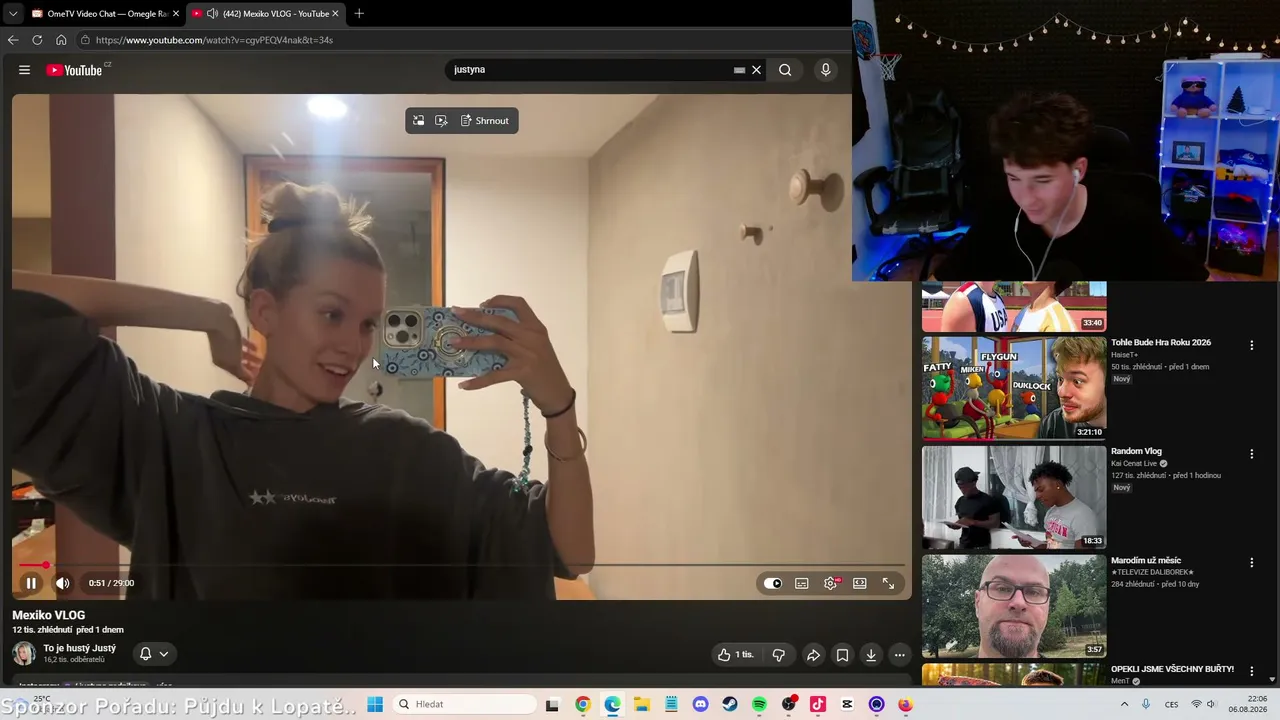Open the player settings gear
This screenshot has height=720, width=1280.
pos(830,583)
